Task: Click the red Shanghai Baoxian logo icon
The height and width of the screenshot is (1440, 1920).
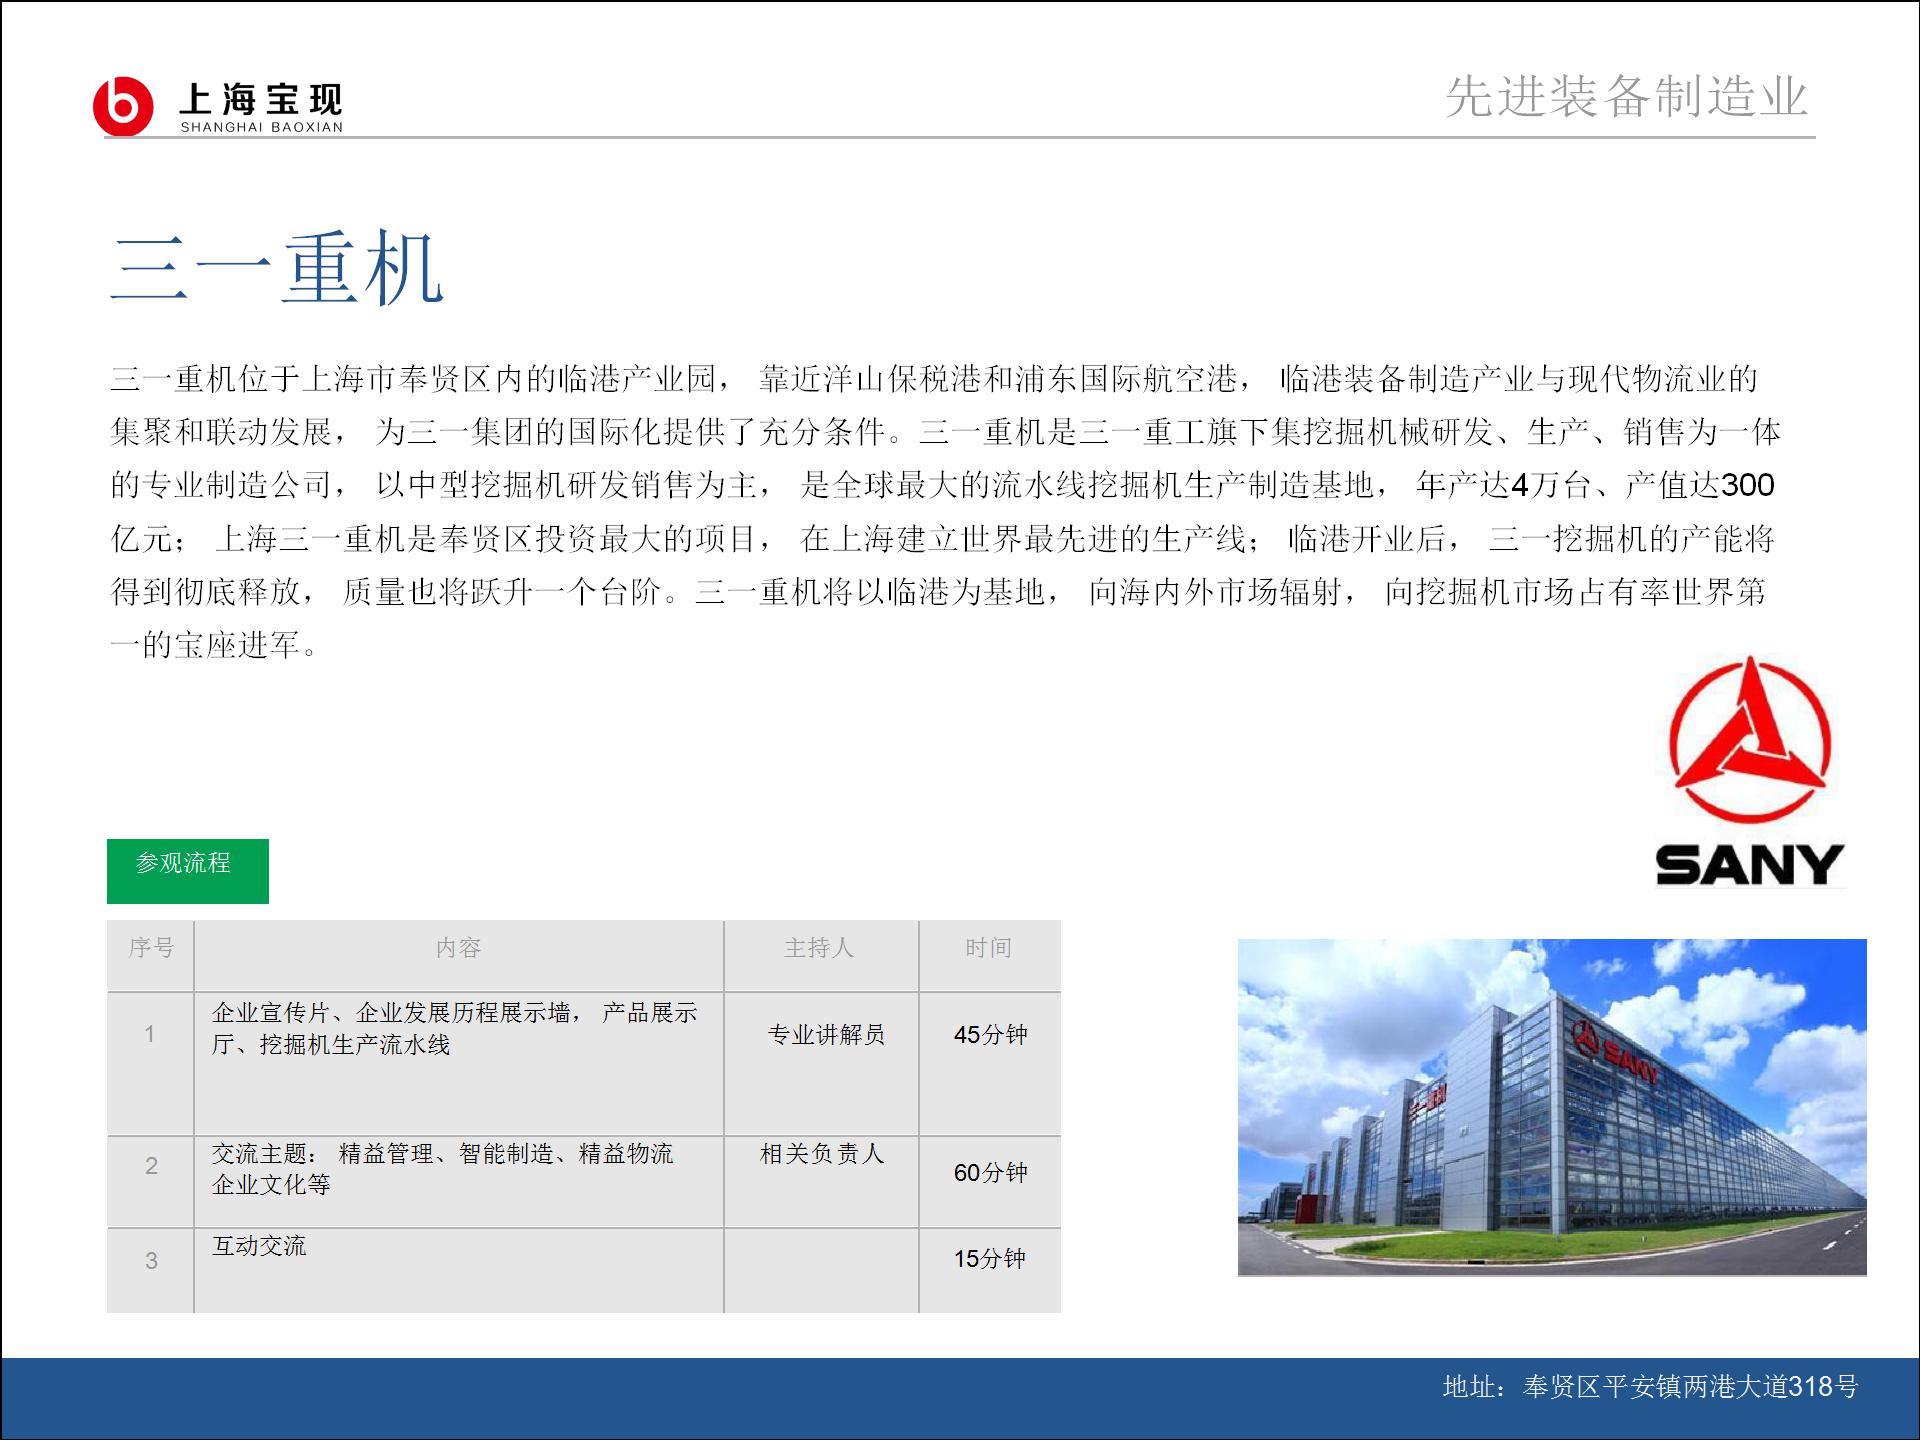Action: [123, 105]
